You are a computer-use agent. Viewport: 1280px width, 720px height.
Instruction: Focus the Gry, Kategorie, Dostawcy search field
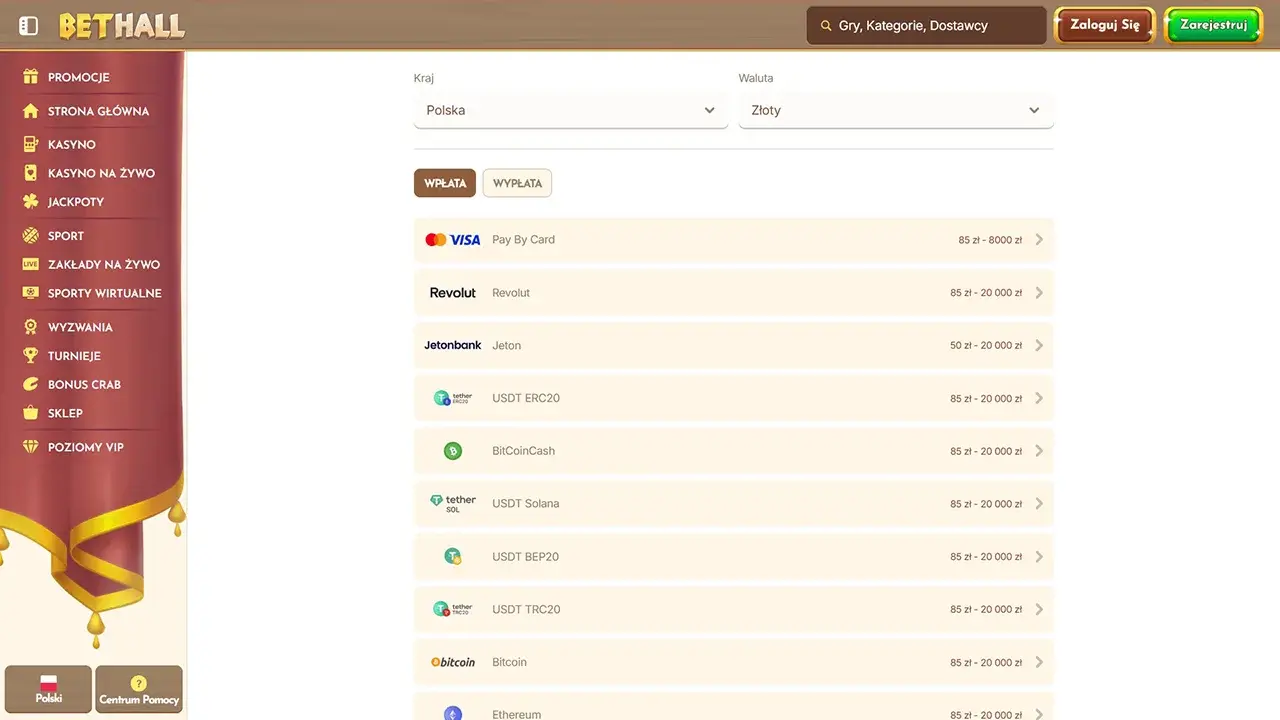(x=927, y=26)
